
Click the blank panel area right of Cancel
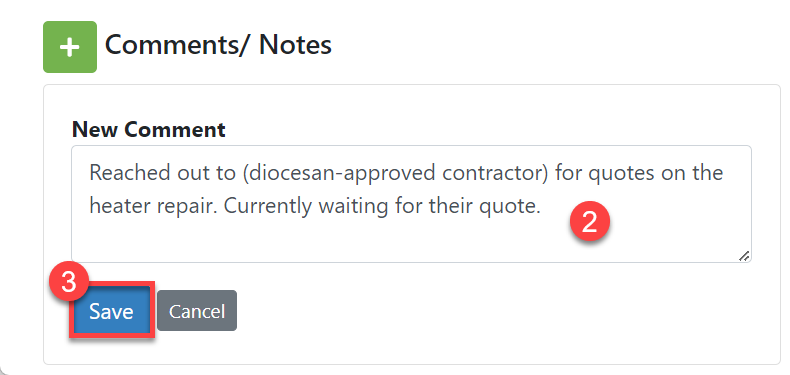(504, 311)
